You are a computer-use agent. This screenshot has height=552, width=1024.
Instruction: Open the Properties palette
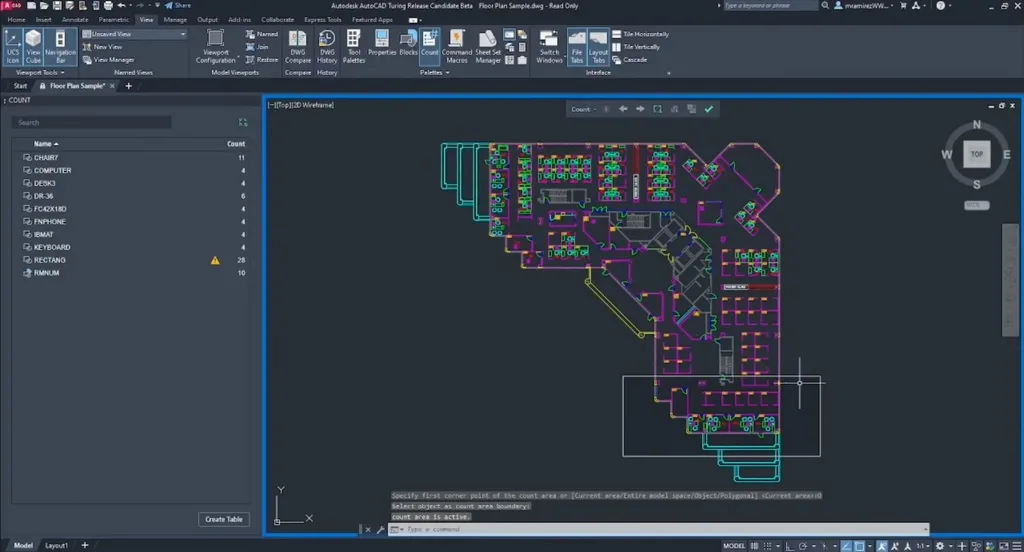pos(382,43)
